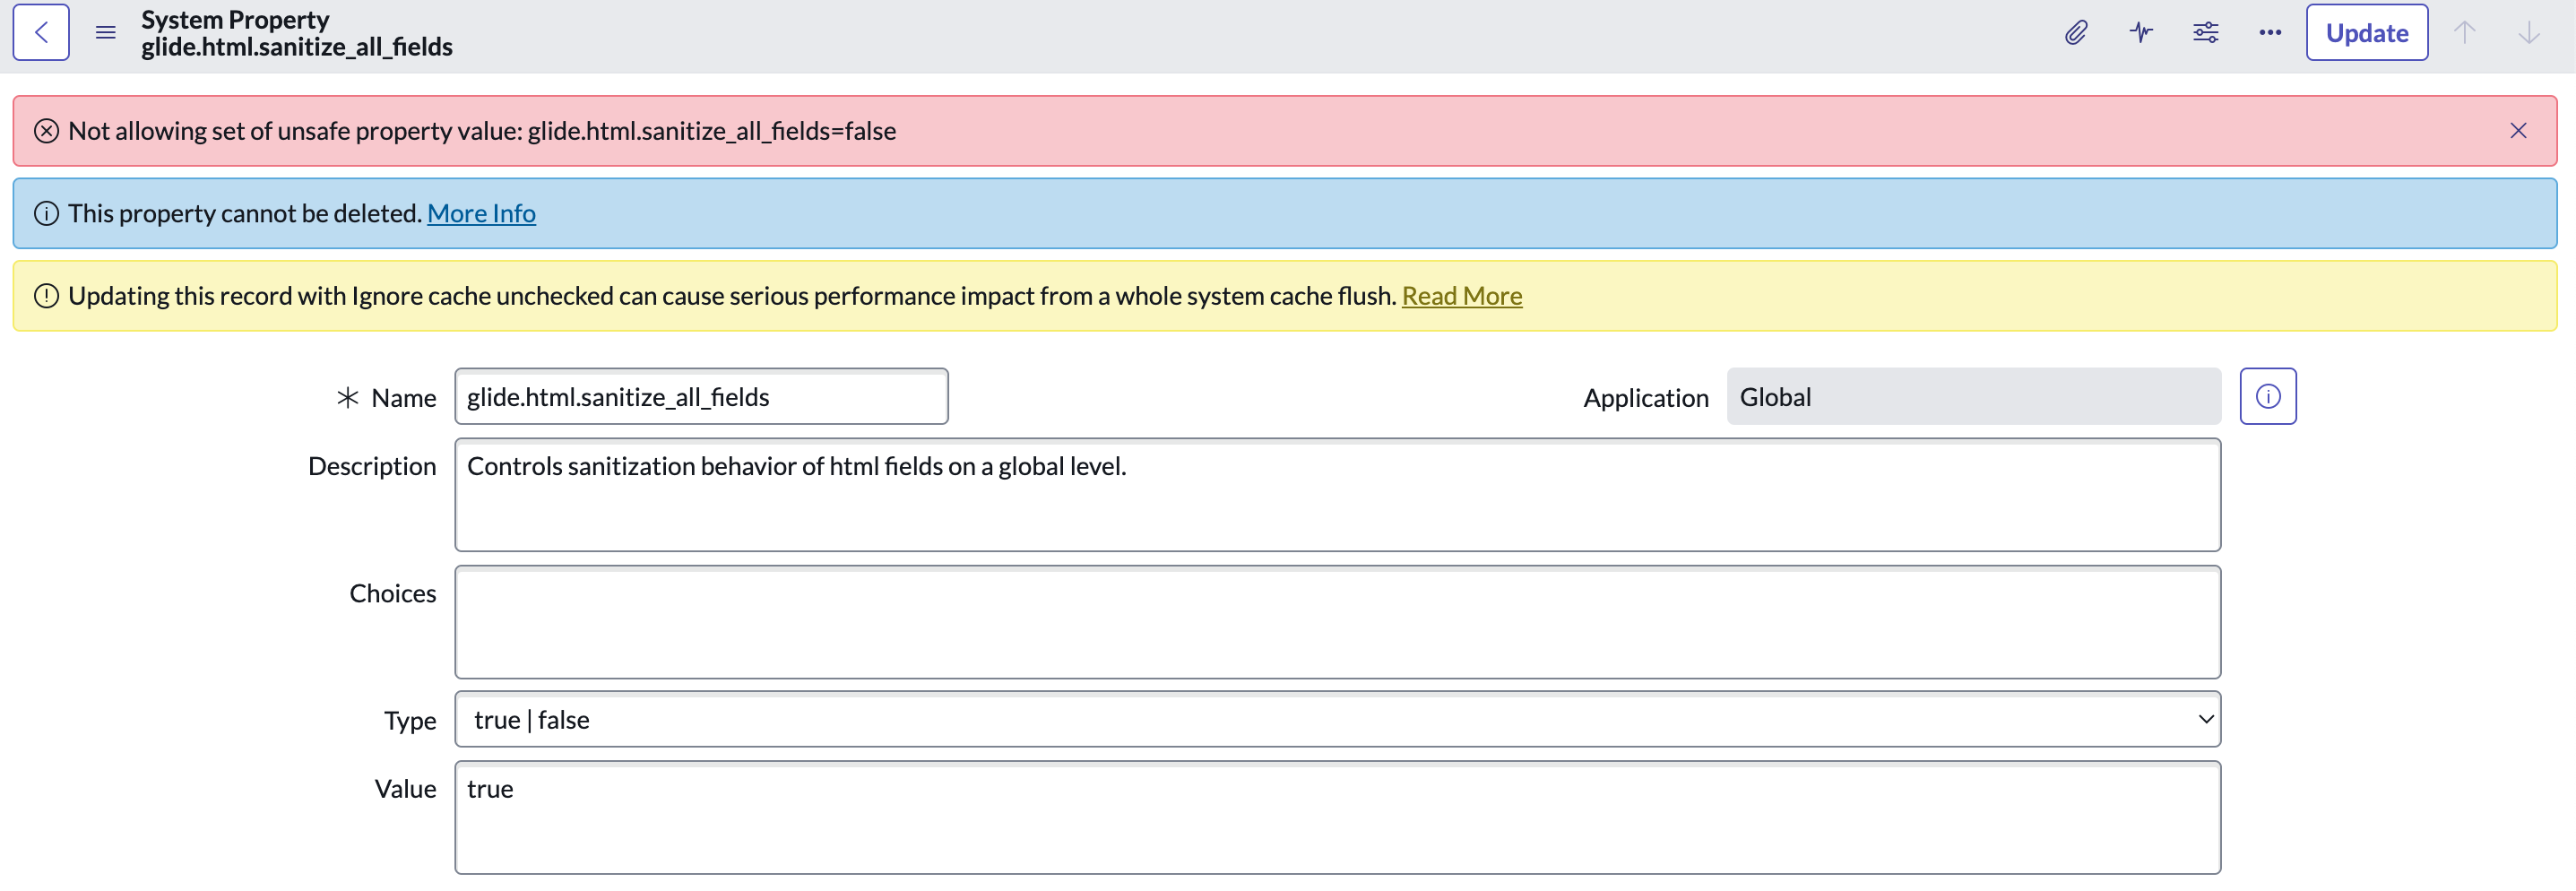2576x891 pixels.
Task: Click the Update button
Action: click(x=2366, y=33)
